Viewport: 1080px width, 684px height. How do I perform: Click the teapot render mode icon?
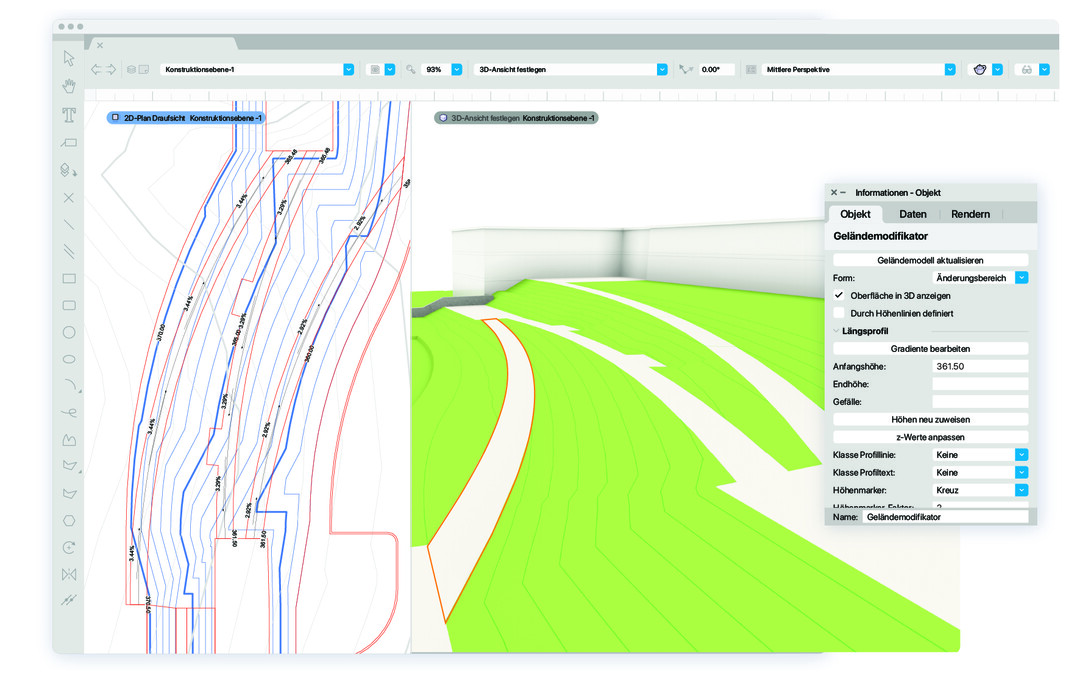(x=980, y=70)
